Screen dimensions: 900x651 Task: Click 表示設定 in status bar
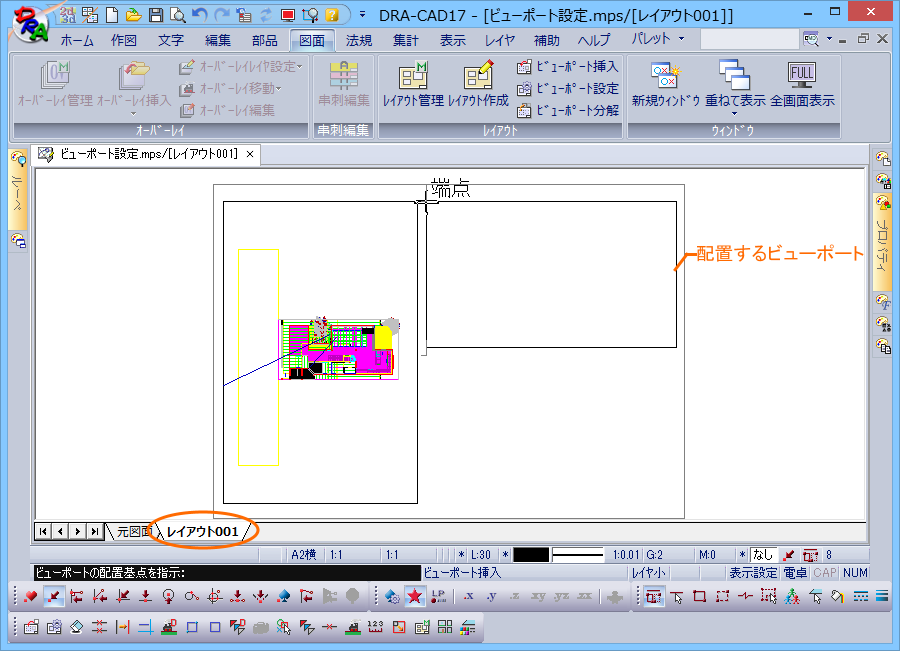(x=753, y=573)
